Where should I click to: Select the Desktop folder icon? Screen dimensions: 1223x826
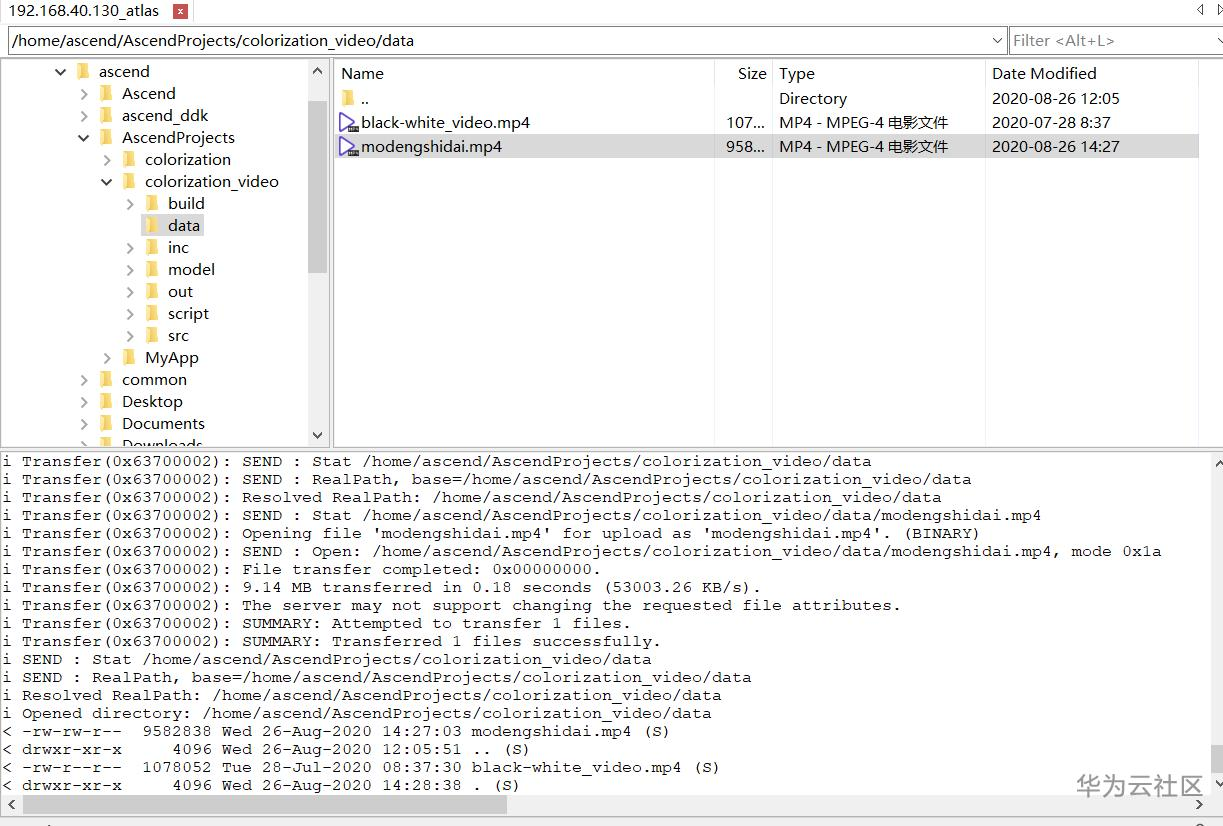[106, 401]
